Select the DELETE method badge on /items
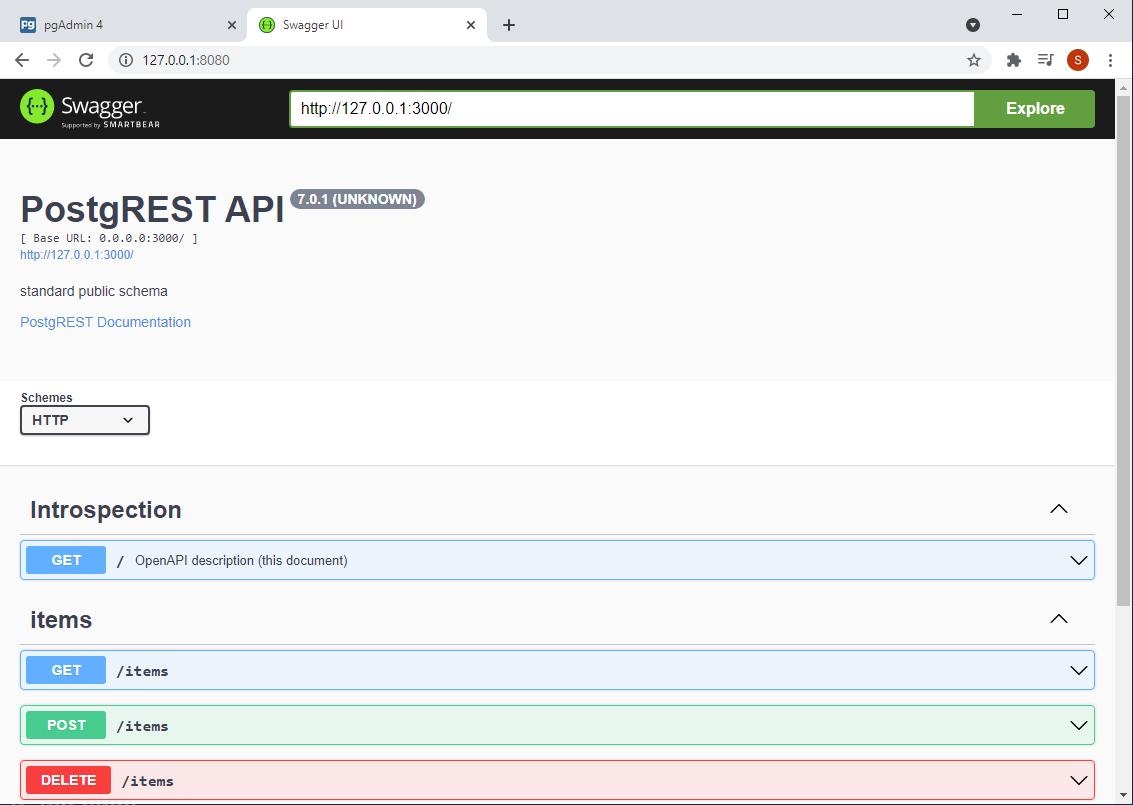The image size is (1133, 805). click(x=68, y=780)
